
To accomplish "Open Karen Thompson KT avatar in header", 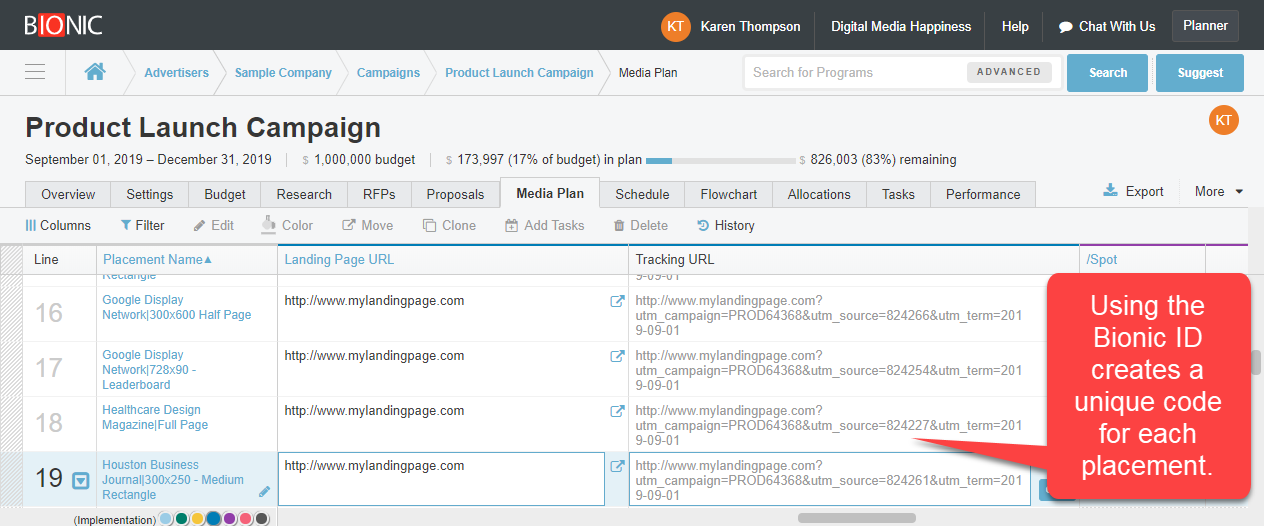I will pos(676,27).
